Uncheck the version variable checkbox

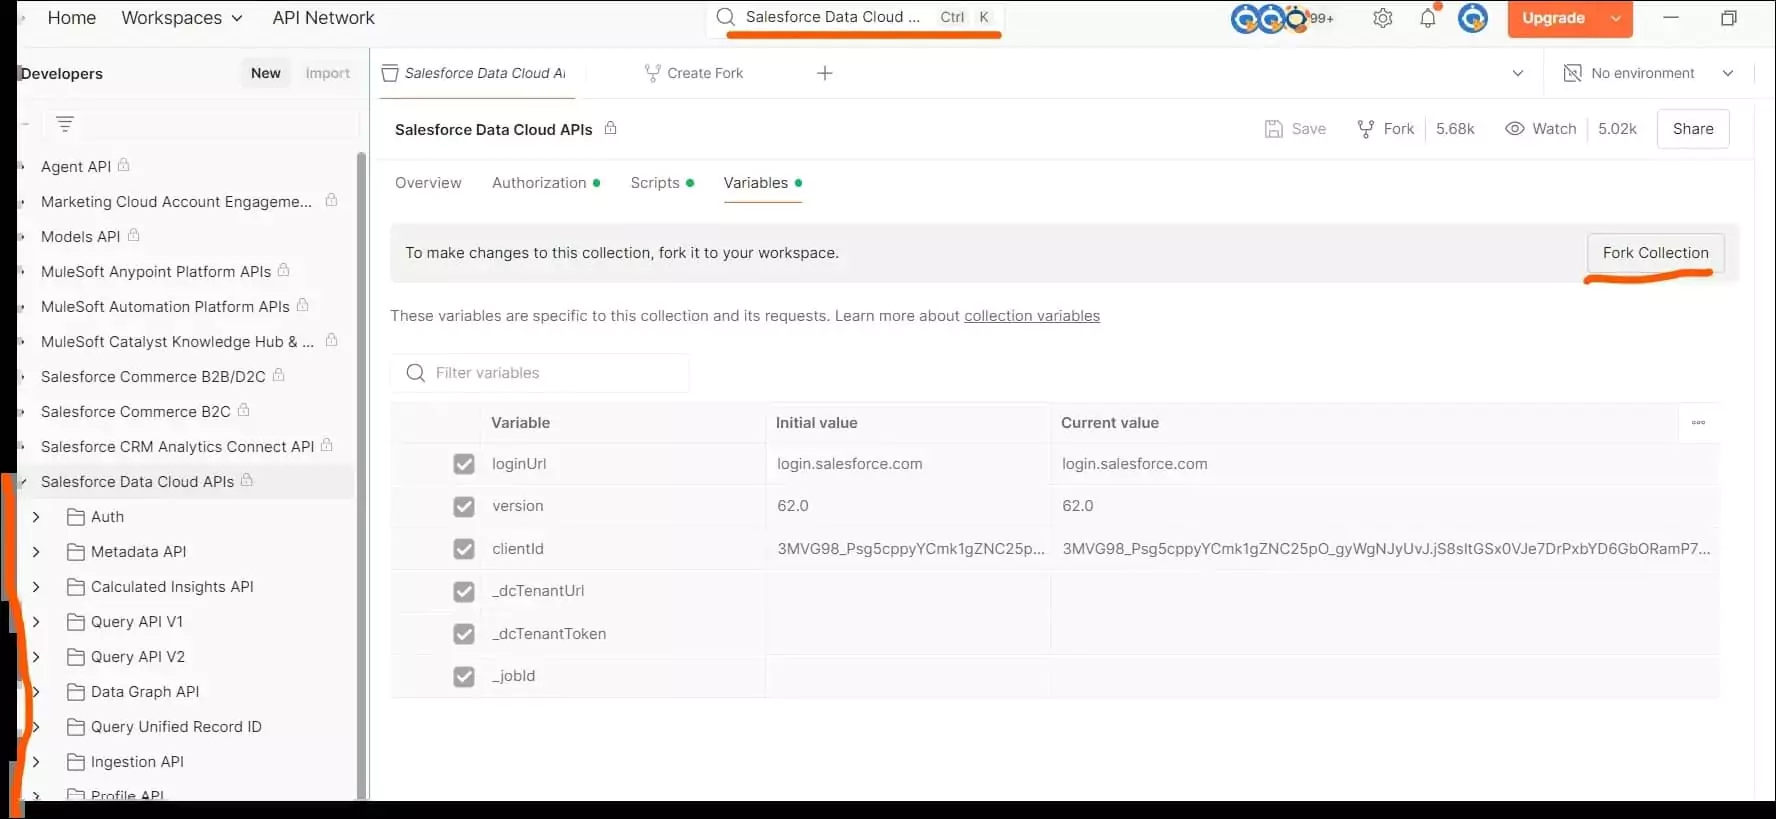tap(464, 506)
